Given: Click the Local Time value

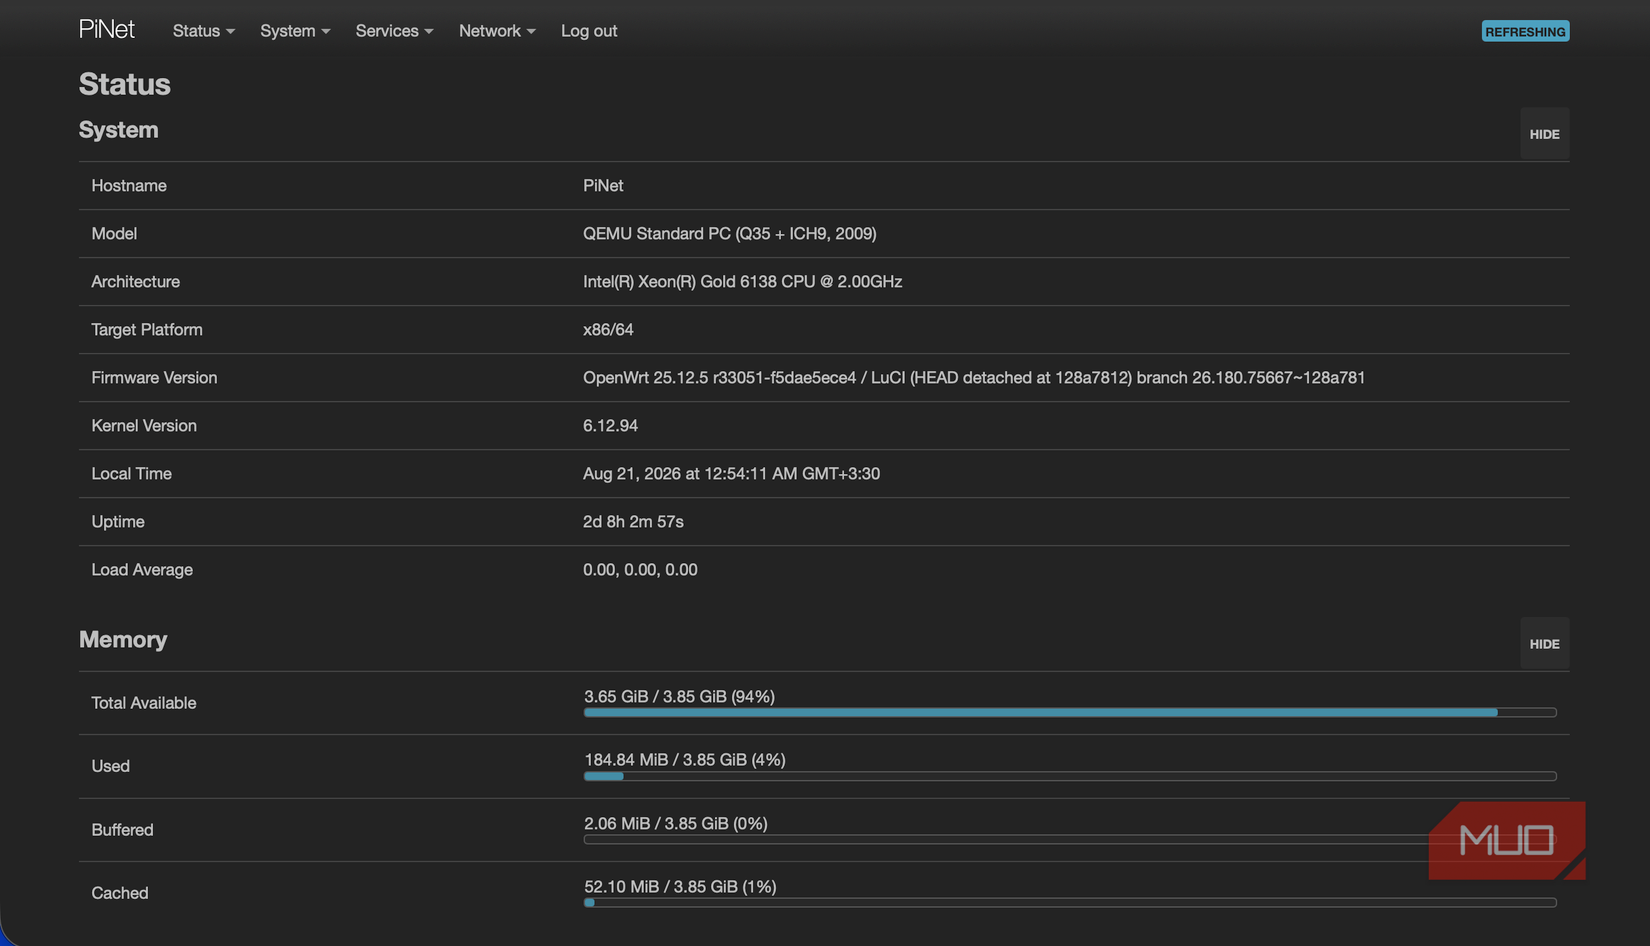Looking at the screenshot, I should click(731, 474).
